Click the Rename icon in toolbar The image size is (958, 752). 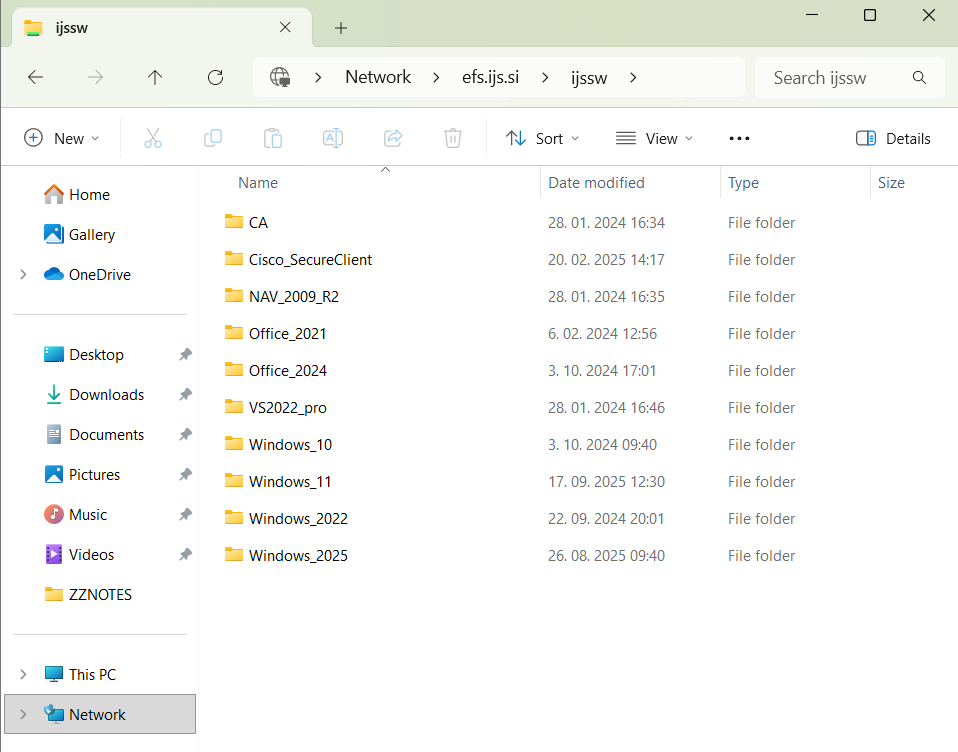point(333,139)
